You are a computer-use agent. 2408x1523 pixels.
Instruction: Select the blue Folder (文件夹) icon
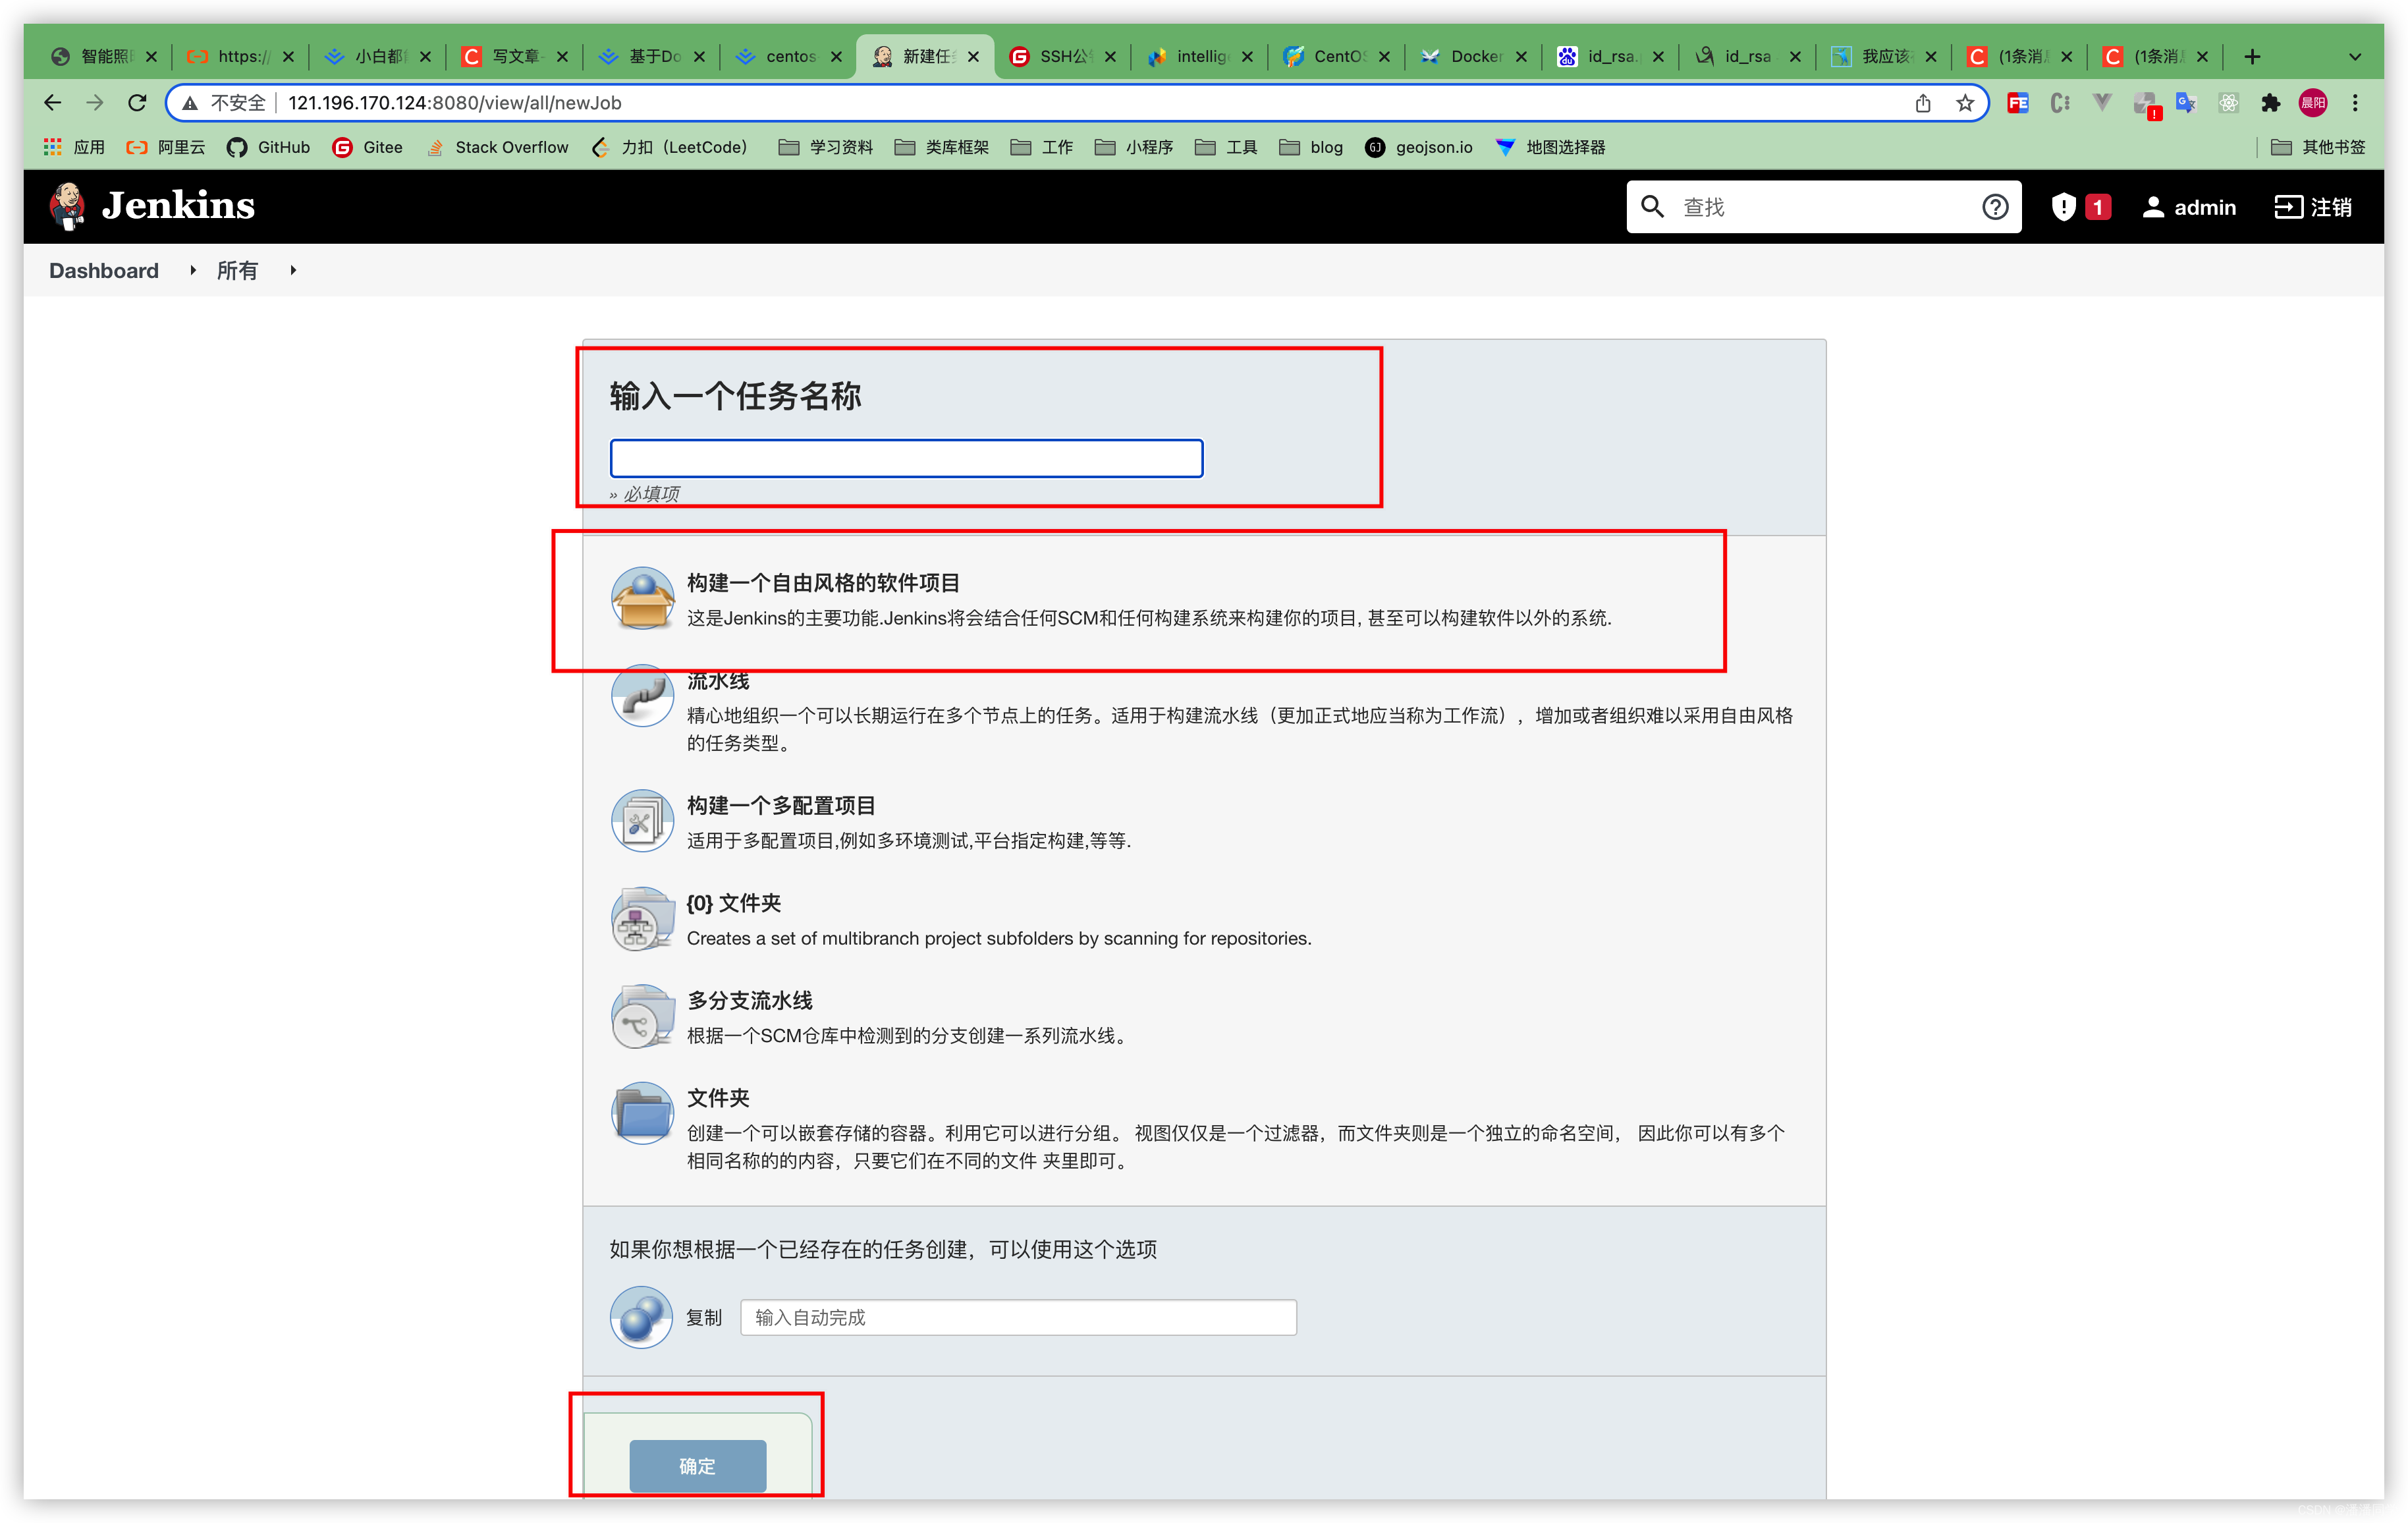click(642, 1113)
